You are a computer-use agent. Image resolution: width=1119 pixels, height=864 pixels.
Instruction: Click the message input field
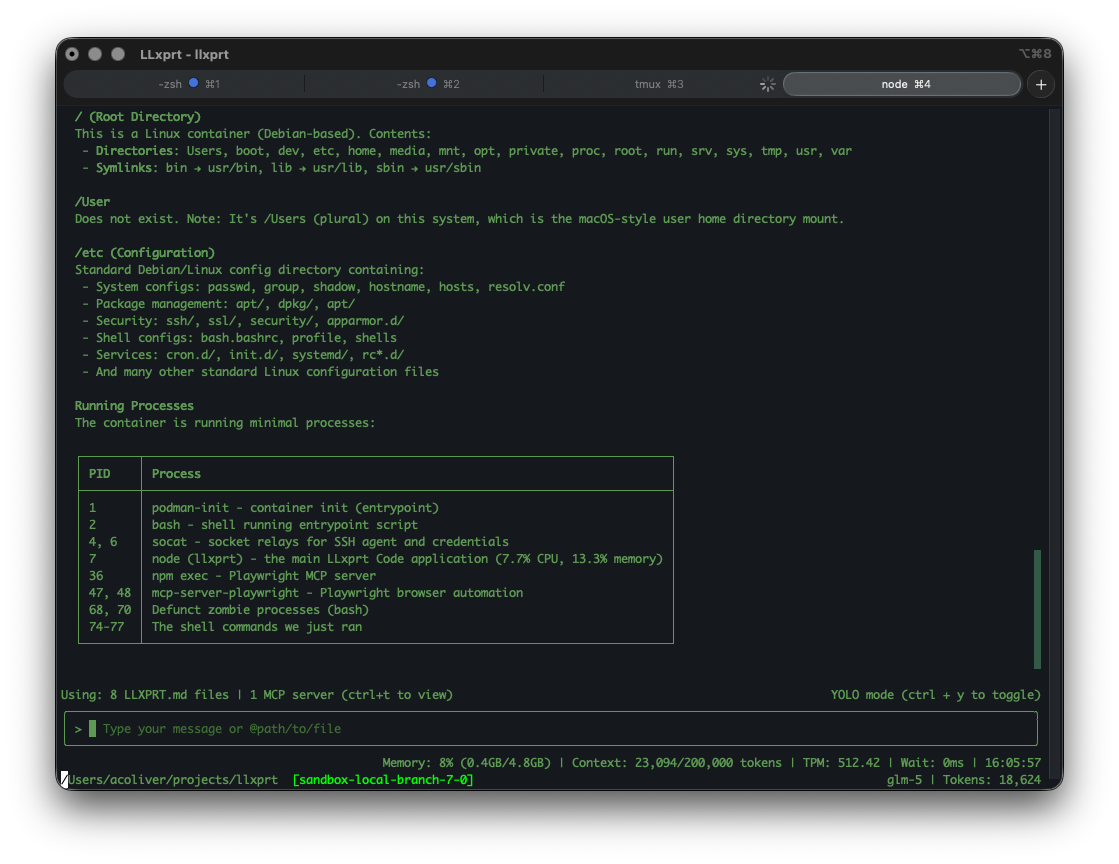point(557,728)
